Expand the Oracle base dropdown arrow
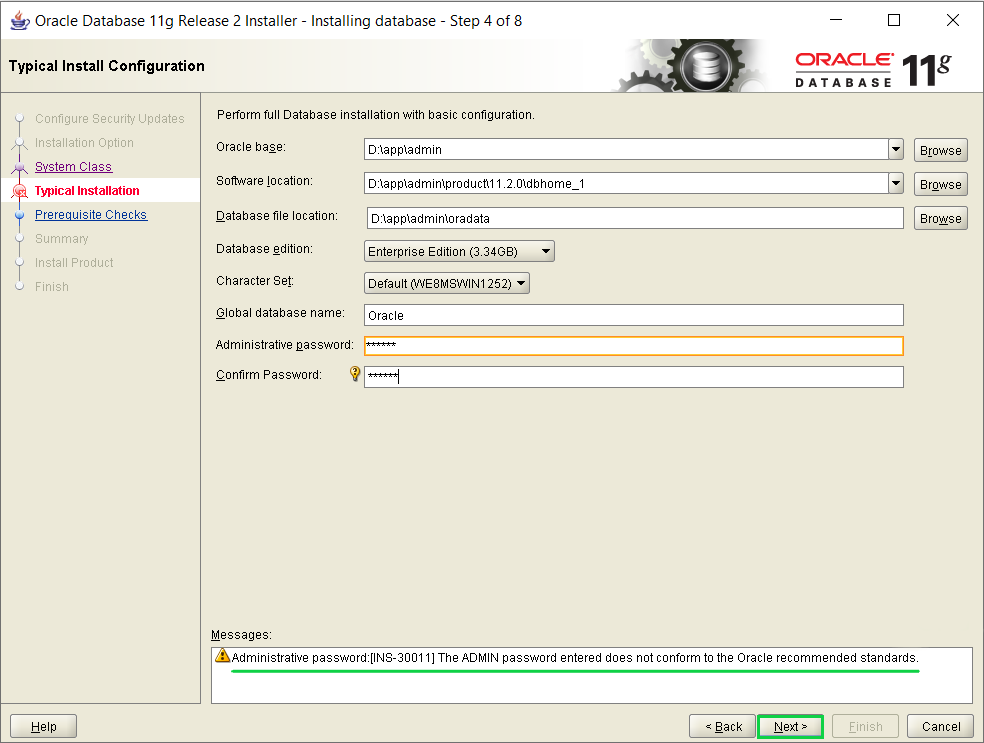Viewport: 984px width, 743px height. pos(896,149)
